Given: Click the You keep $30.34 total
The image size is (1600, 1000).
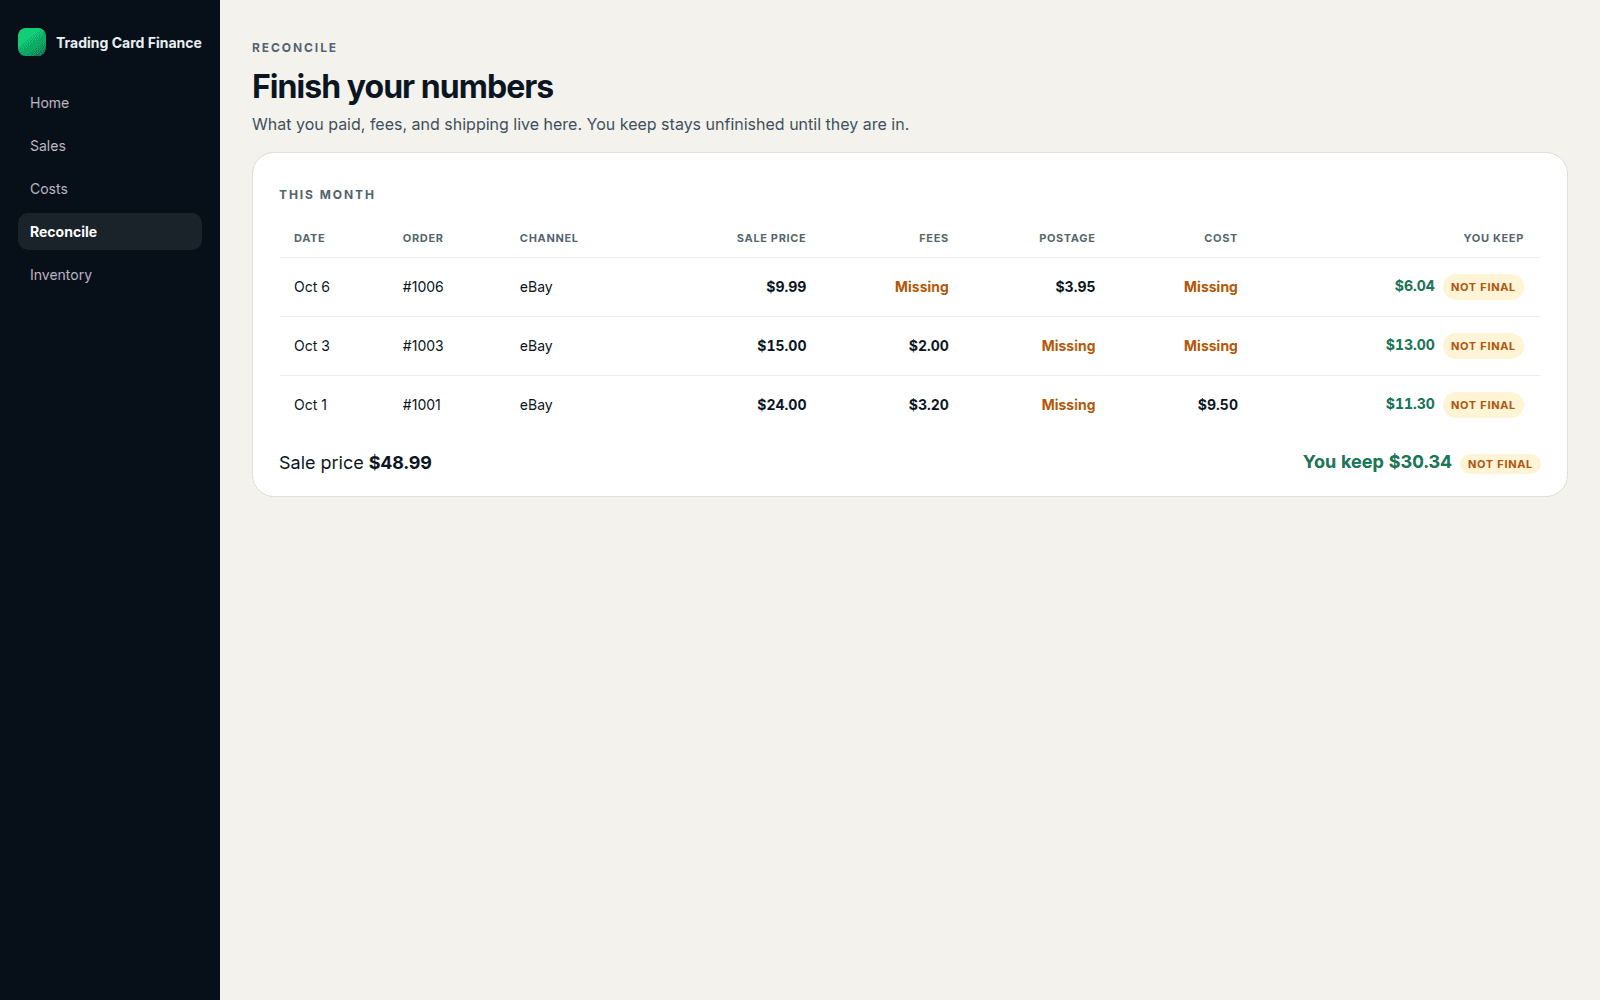Looking at the screenshot, I should tap(1377, 462).
